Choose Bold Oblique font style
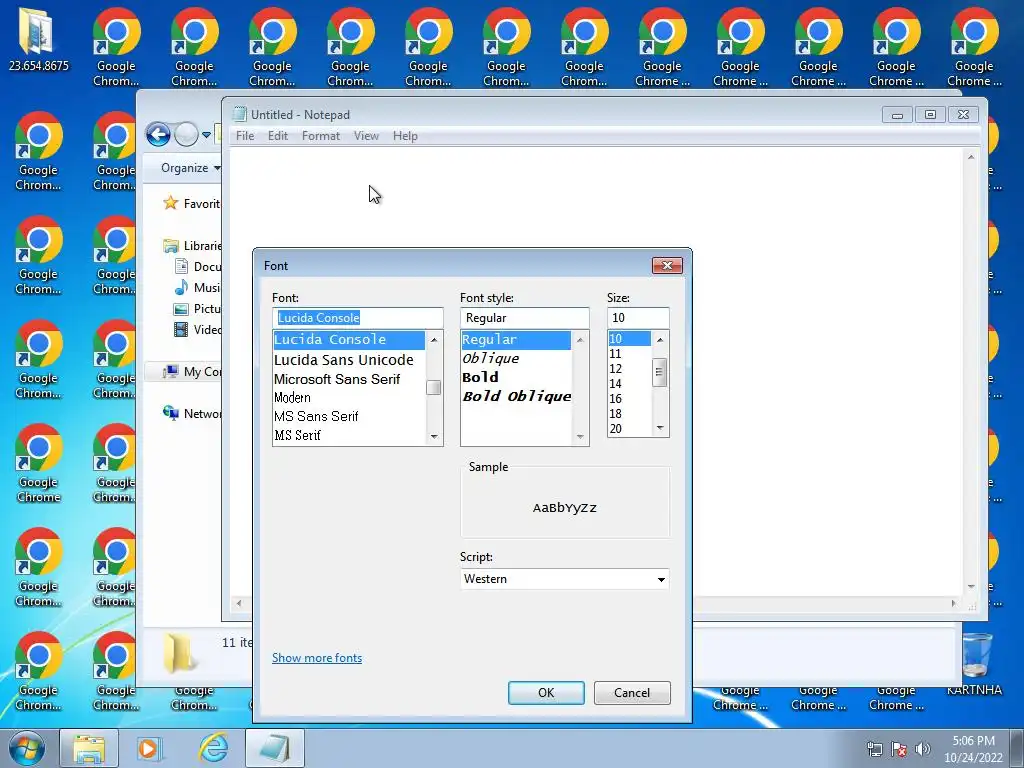 (x=517, y=396)
